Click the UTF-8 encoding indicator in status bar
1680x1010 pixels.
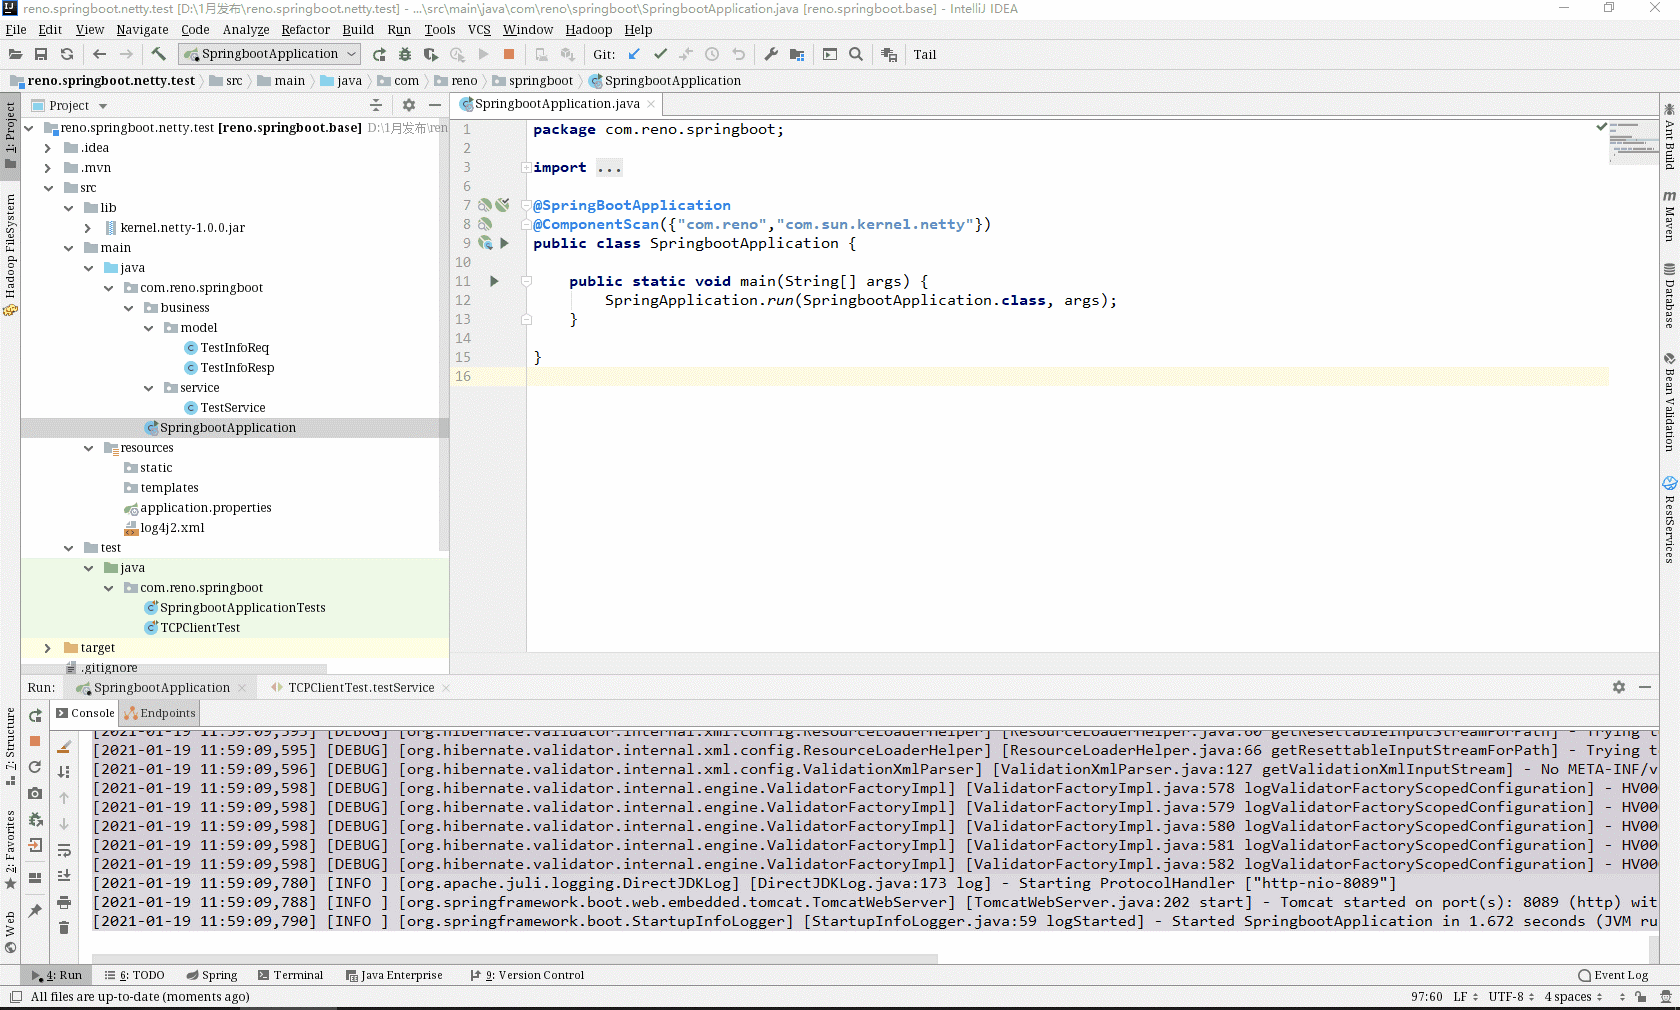coord(1511,997)
